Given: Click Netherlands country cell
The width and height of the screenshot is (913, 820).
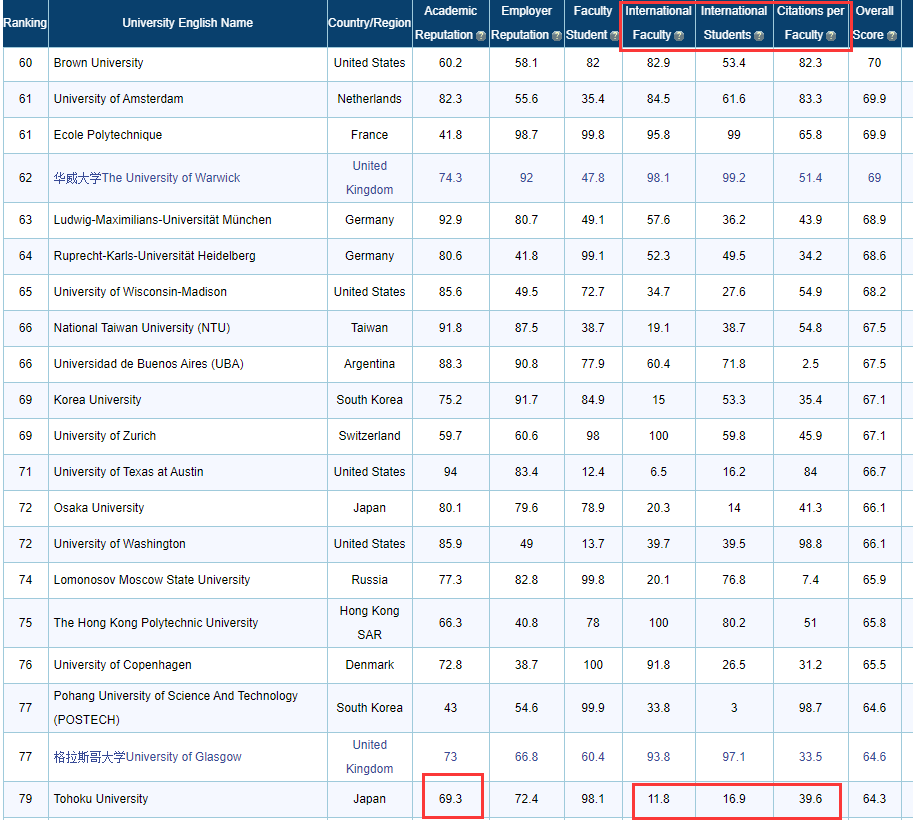Looking at the screenshot, I should click(x=369, y=99).
